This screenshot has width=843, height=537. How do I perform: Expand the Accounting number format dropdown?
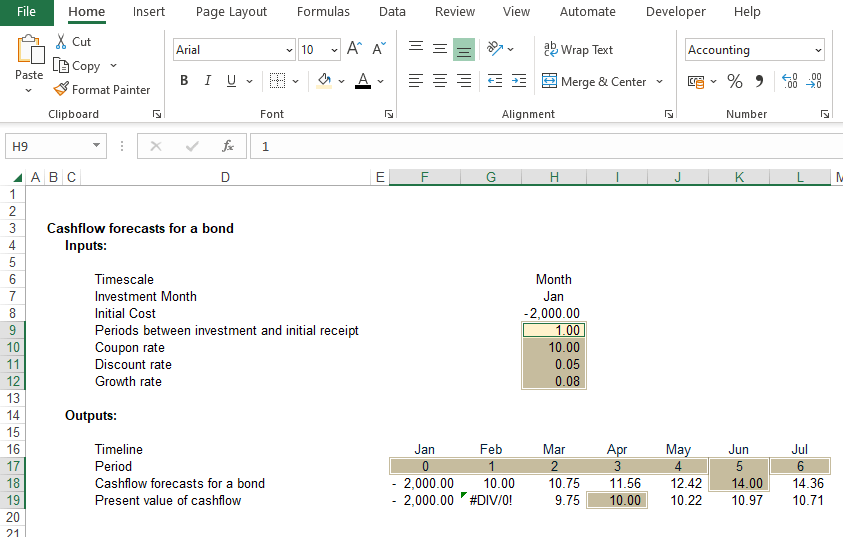pyautogui.click(x=818, y=50)
